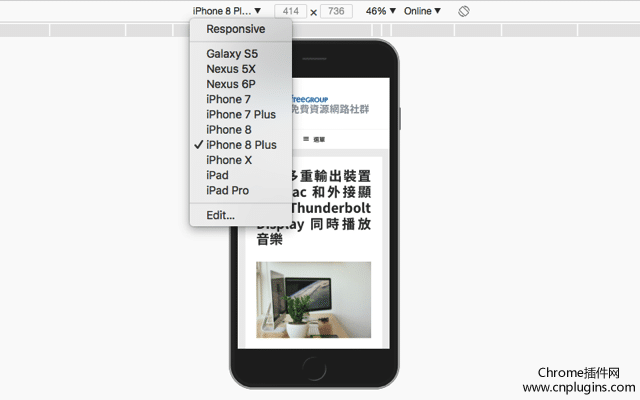The height and width of the screenshot is (400, 640).
Task: Click the freeGROUP site logo
Action: (x=330, y=104)
